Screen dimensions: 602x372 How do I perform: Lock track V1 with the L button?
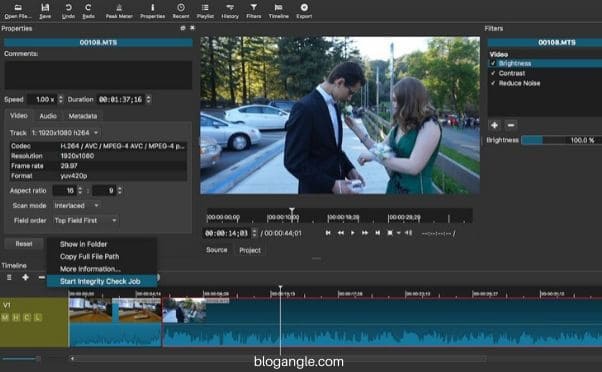point(37,317)
